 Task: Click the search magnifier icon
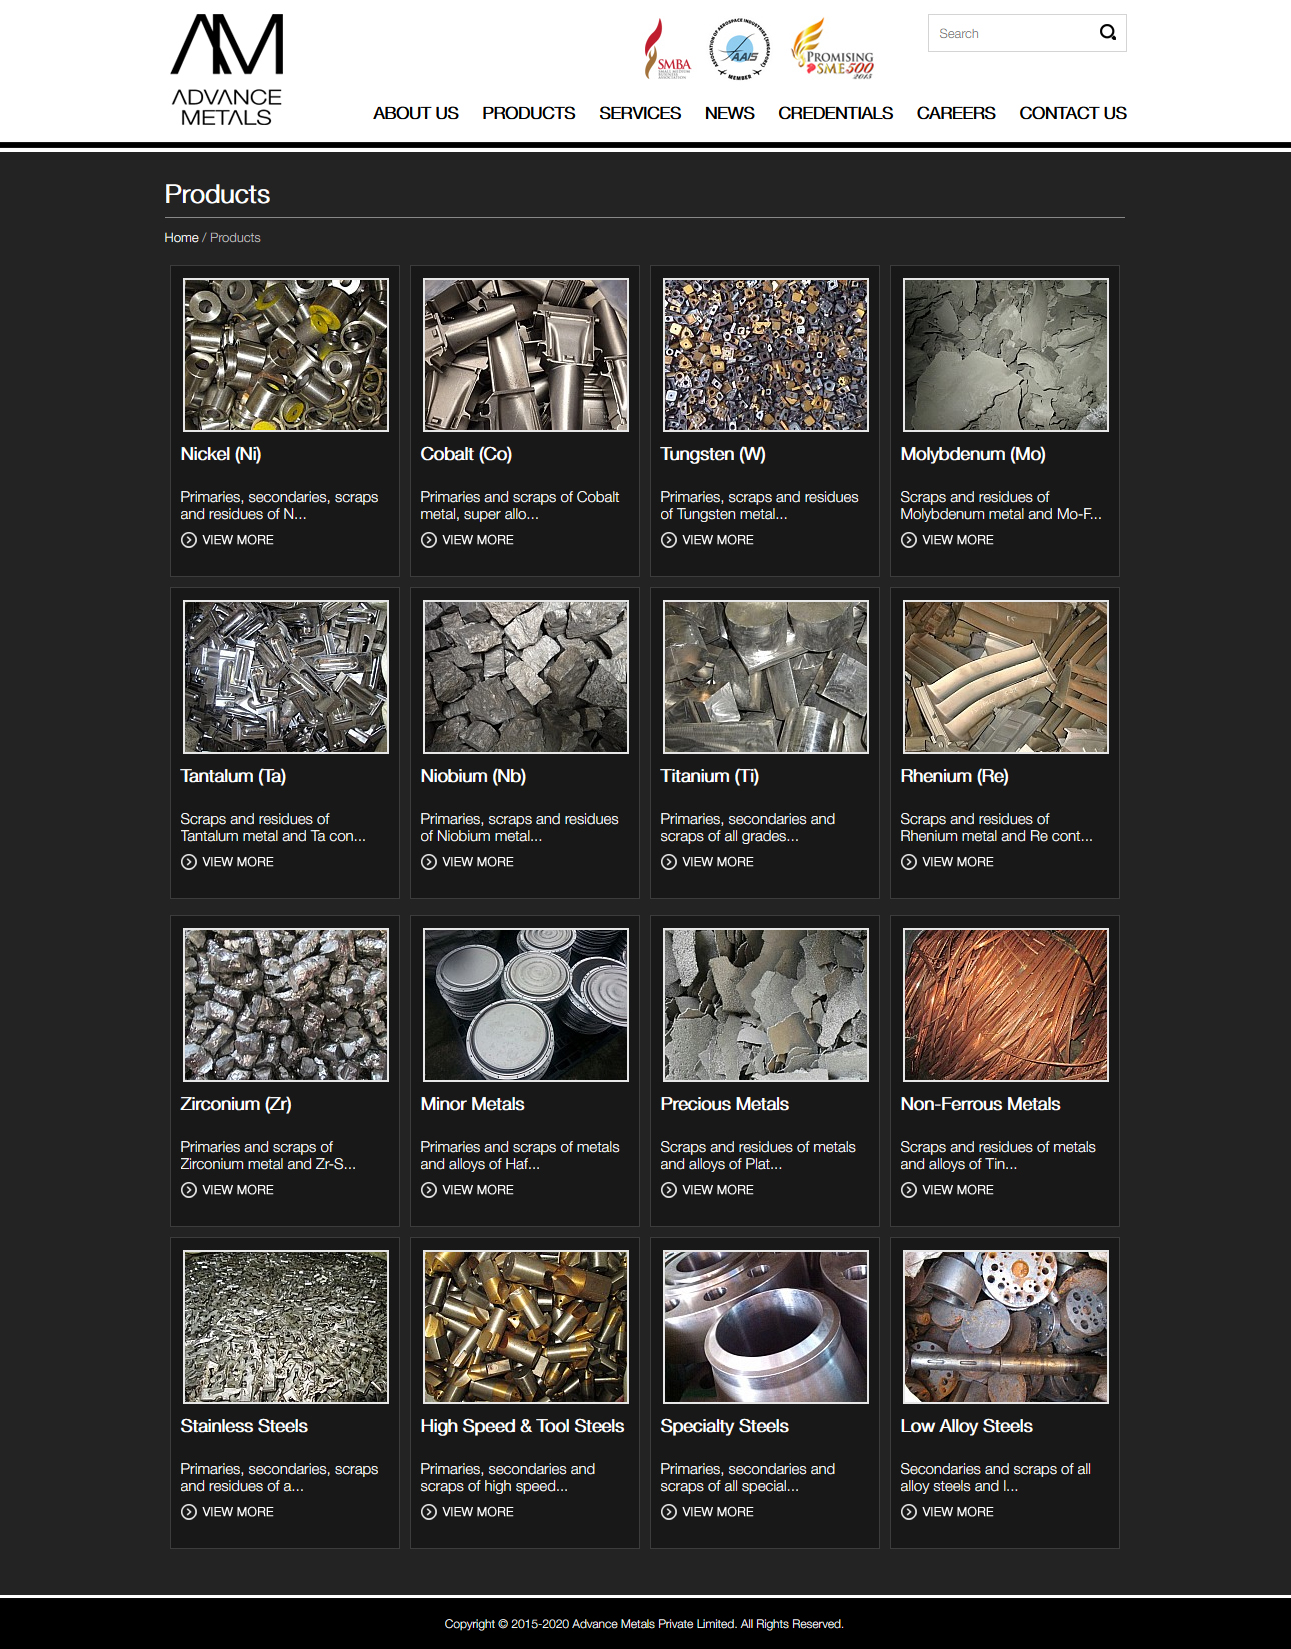[x=1107, y=33]
